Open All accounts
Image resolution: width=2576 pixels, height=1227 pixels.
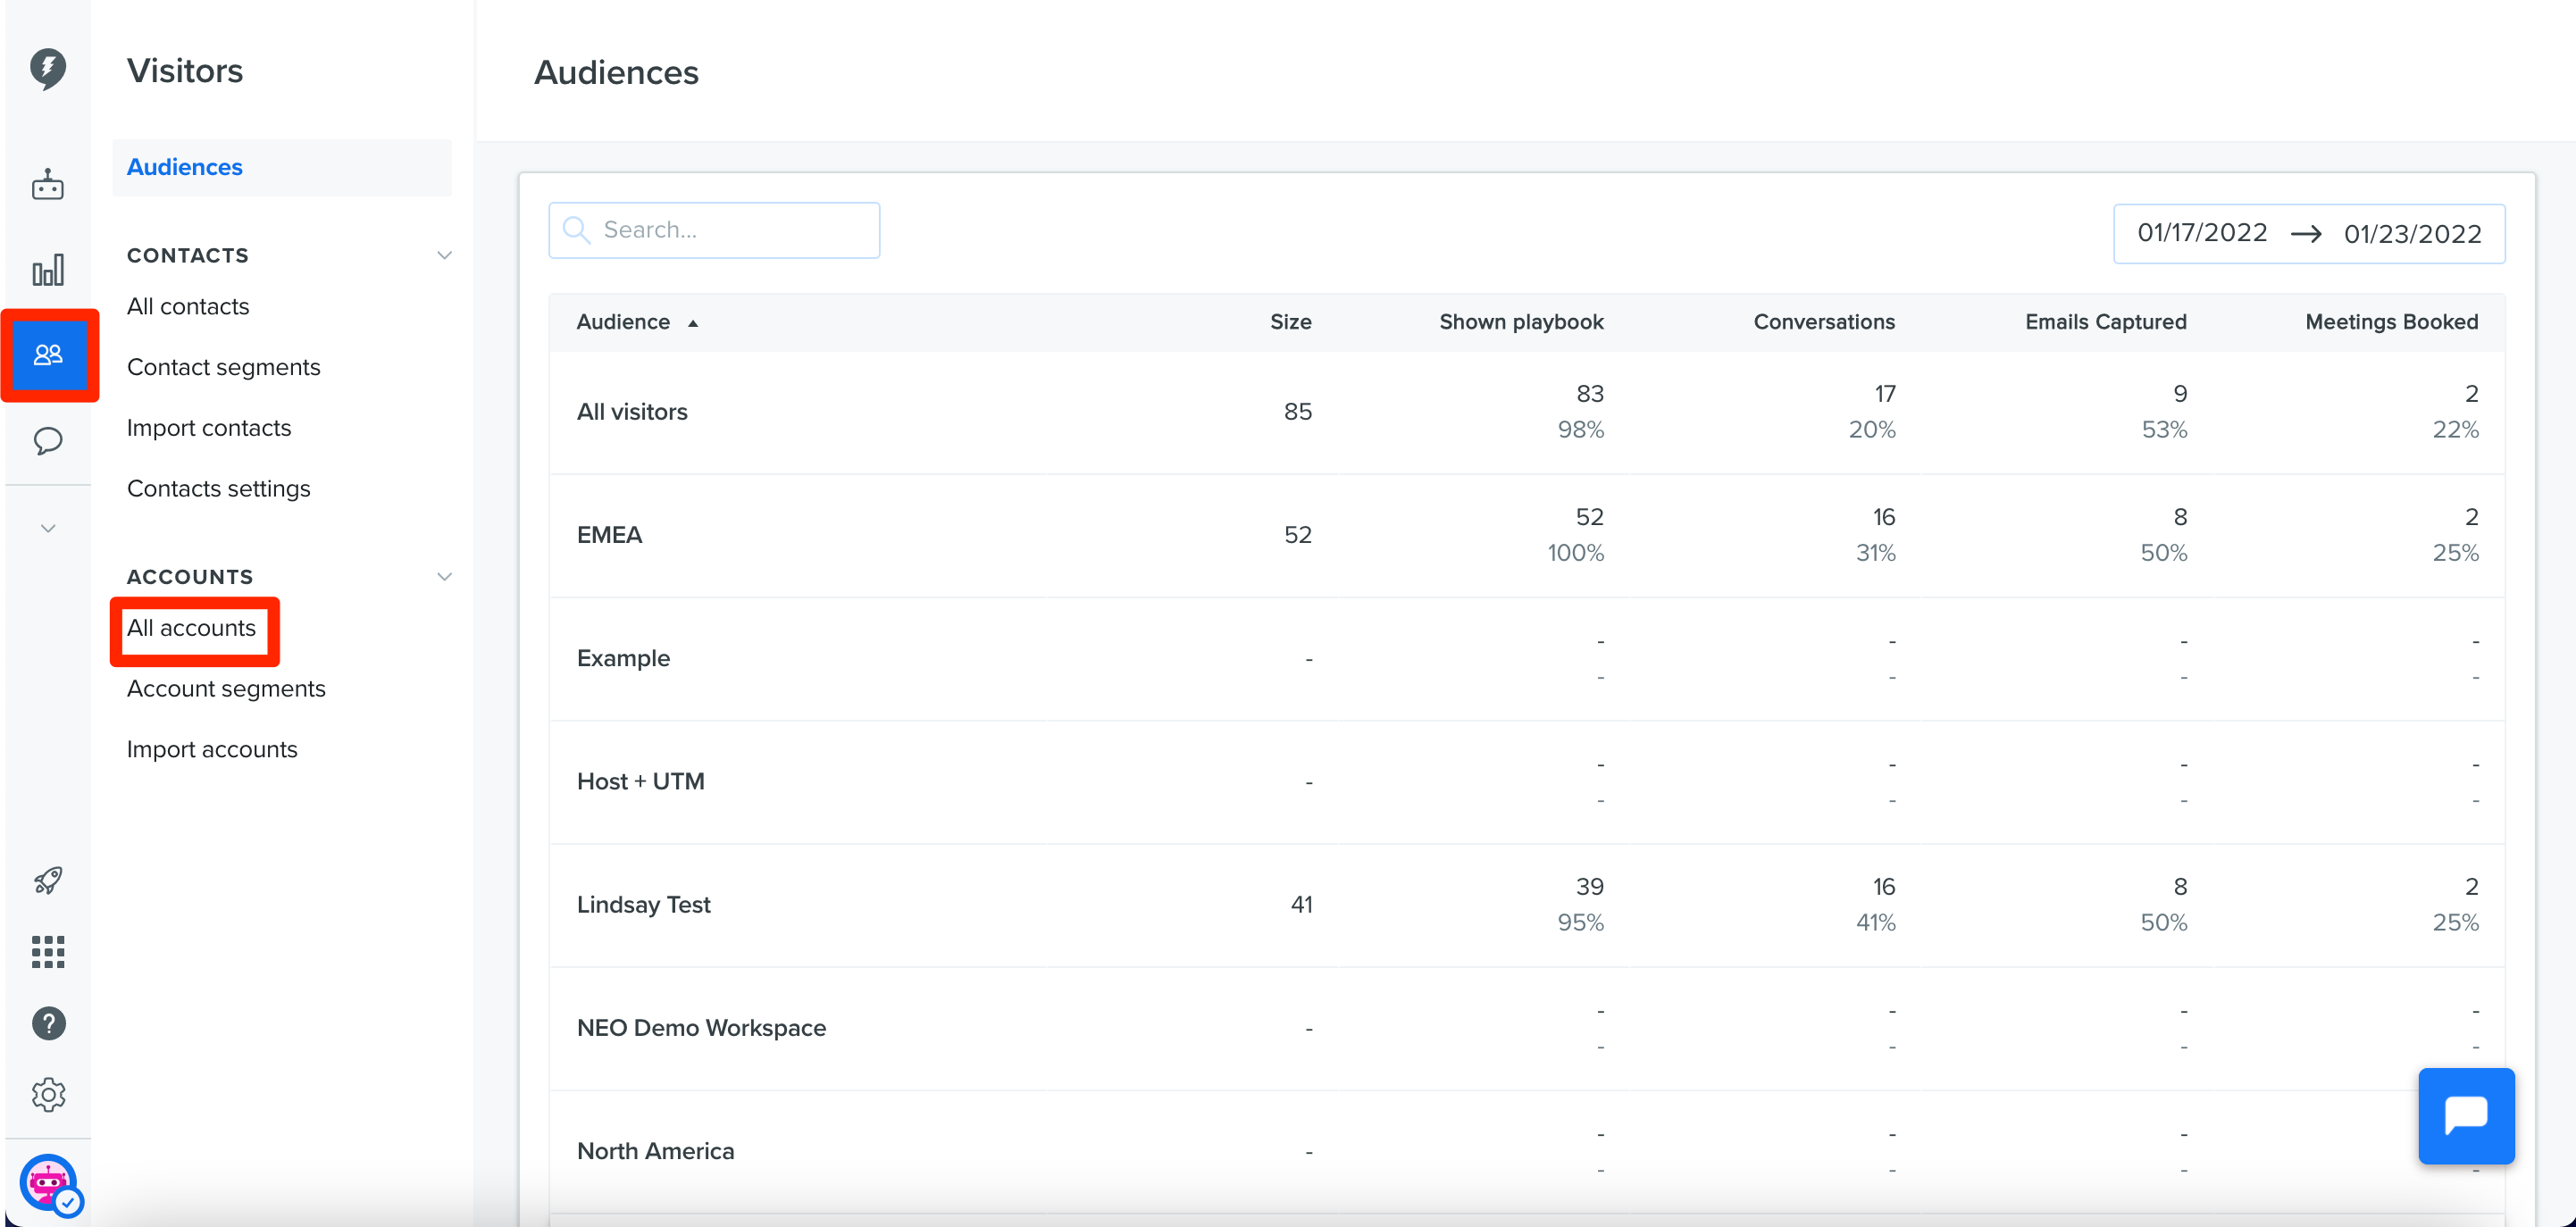tap(191, 628)
